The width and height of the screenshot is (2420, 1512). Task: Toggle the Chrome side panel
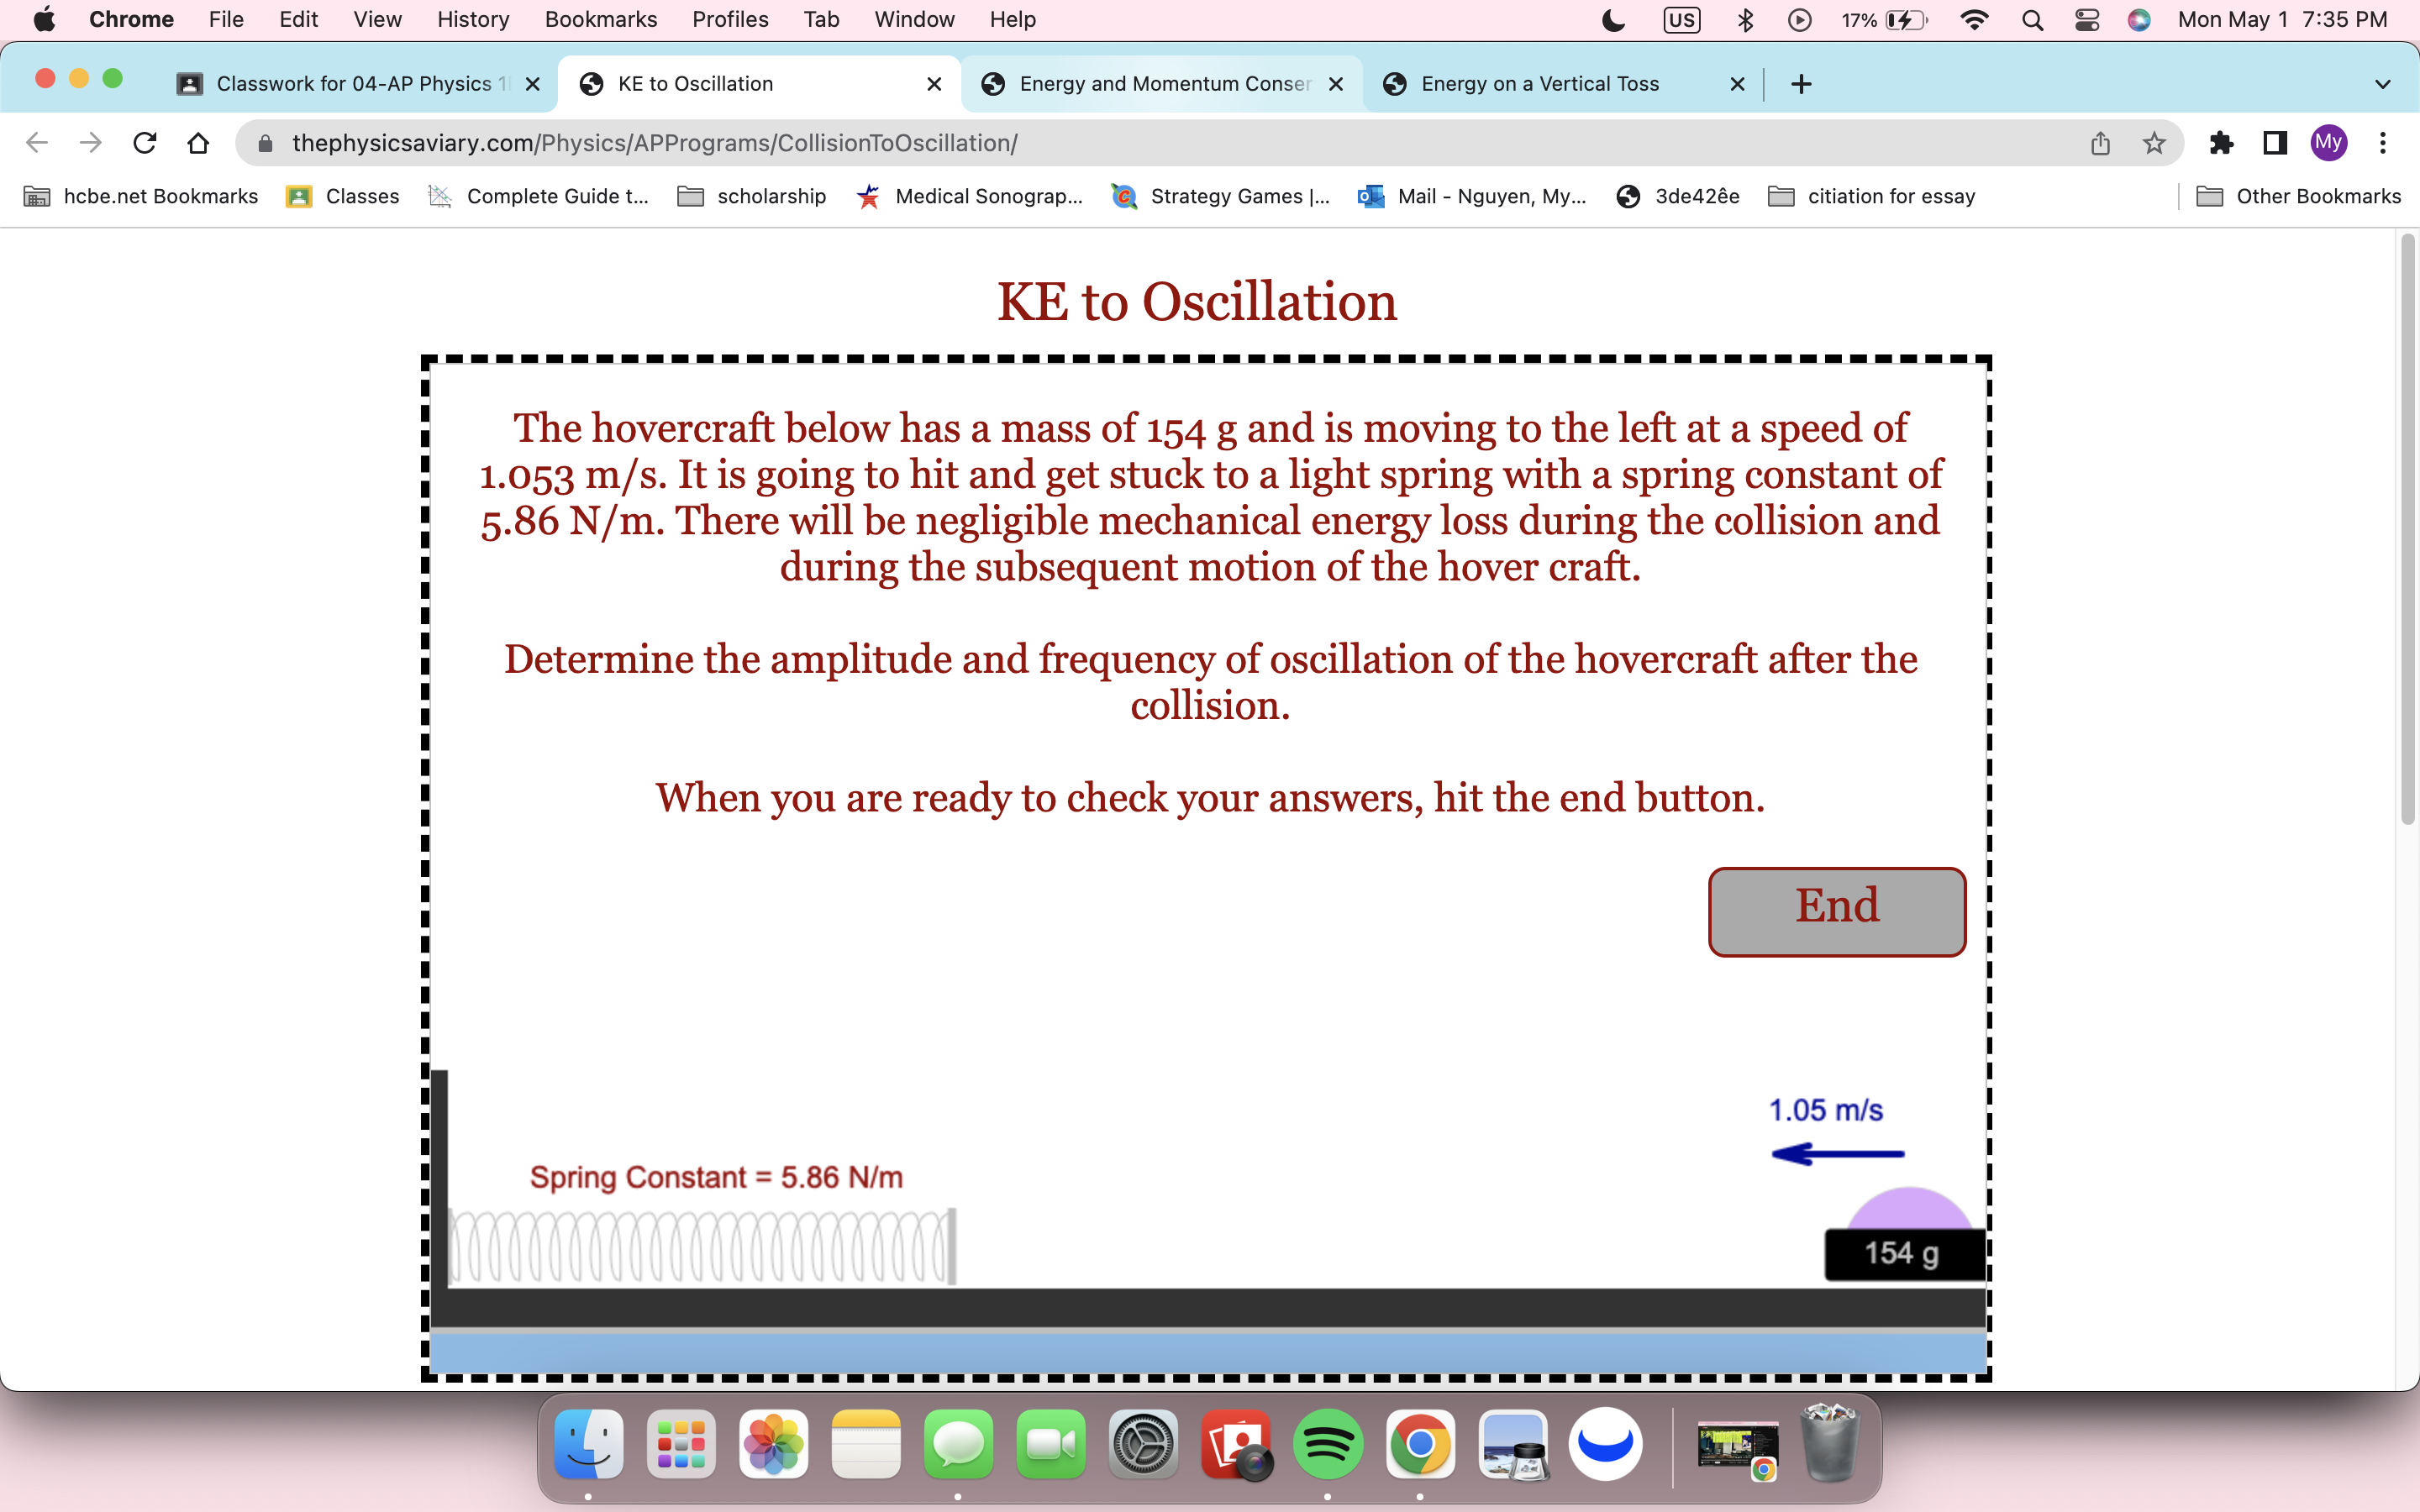coord(2275,143)
